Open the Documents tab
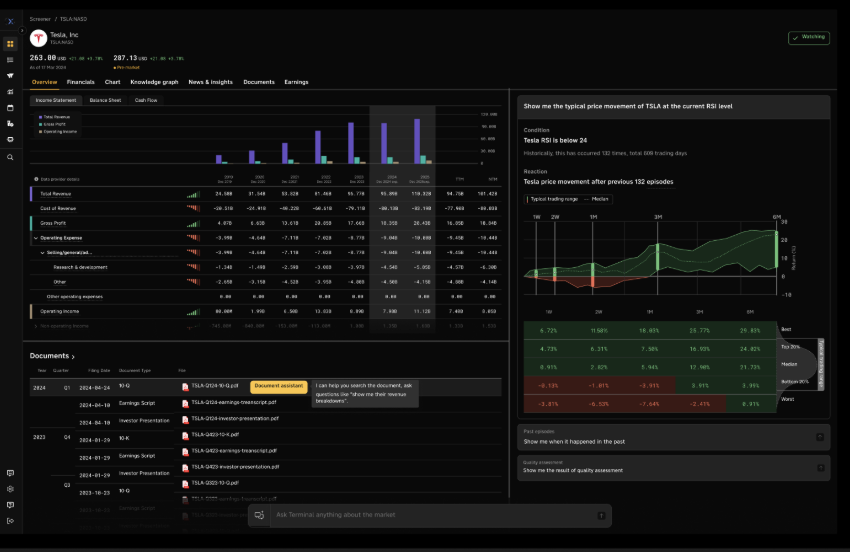Image resolution: width=850 pixels, height=552 pixels. coord(259,82)
